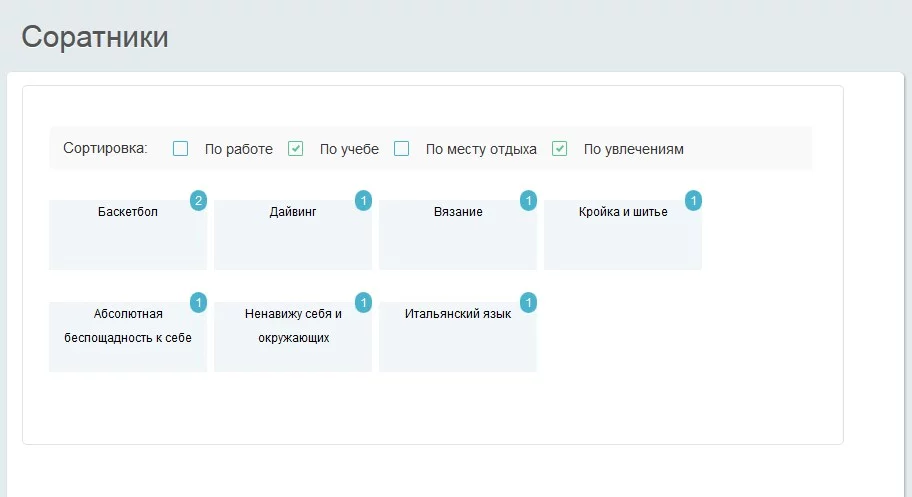The width and height of the screenshot is (912, 497).
Task: Select the Дайвинг interest tile
Action: pos(293,236)
